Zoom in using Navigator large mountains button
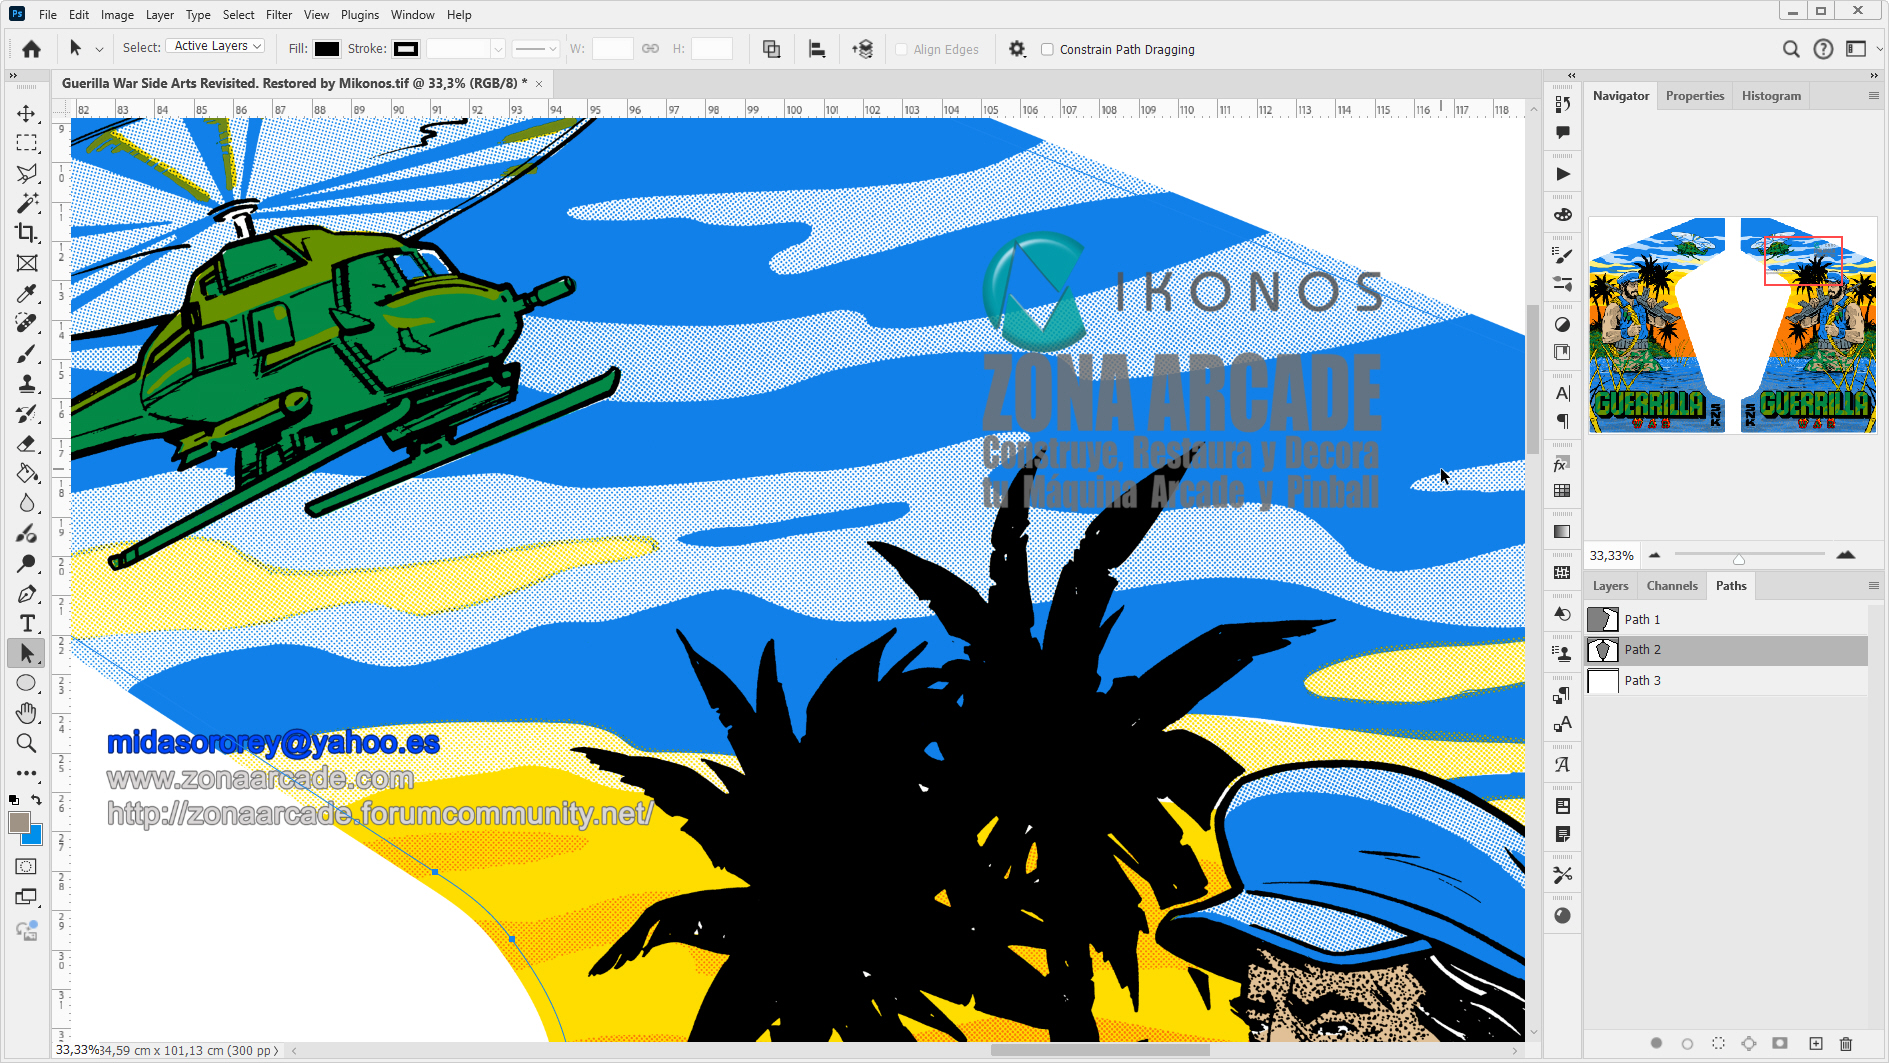This screenshot has height=1063, width=1889. tap(1846, 555)
